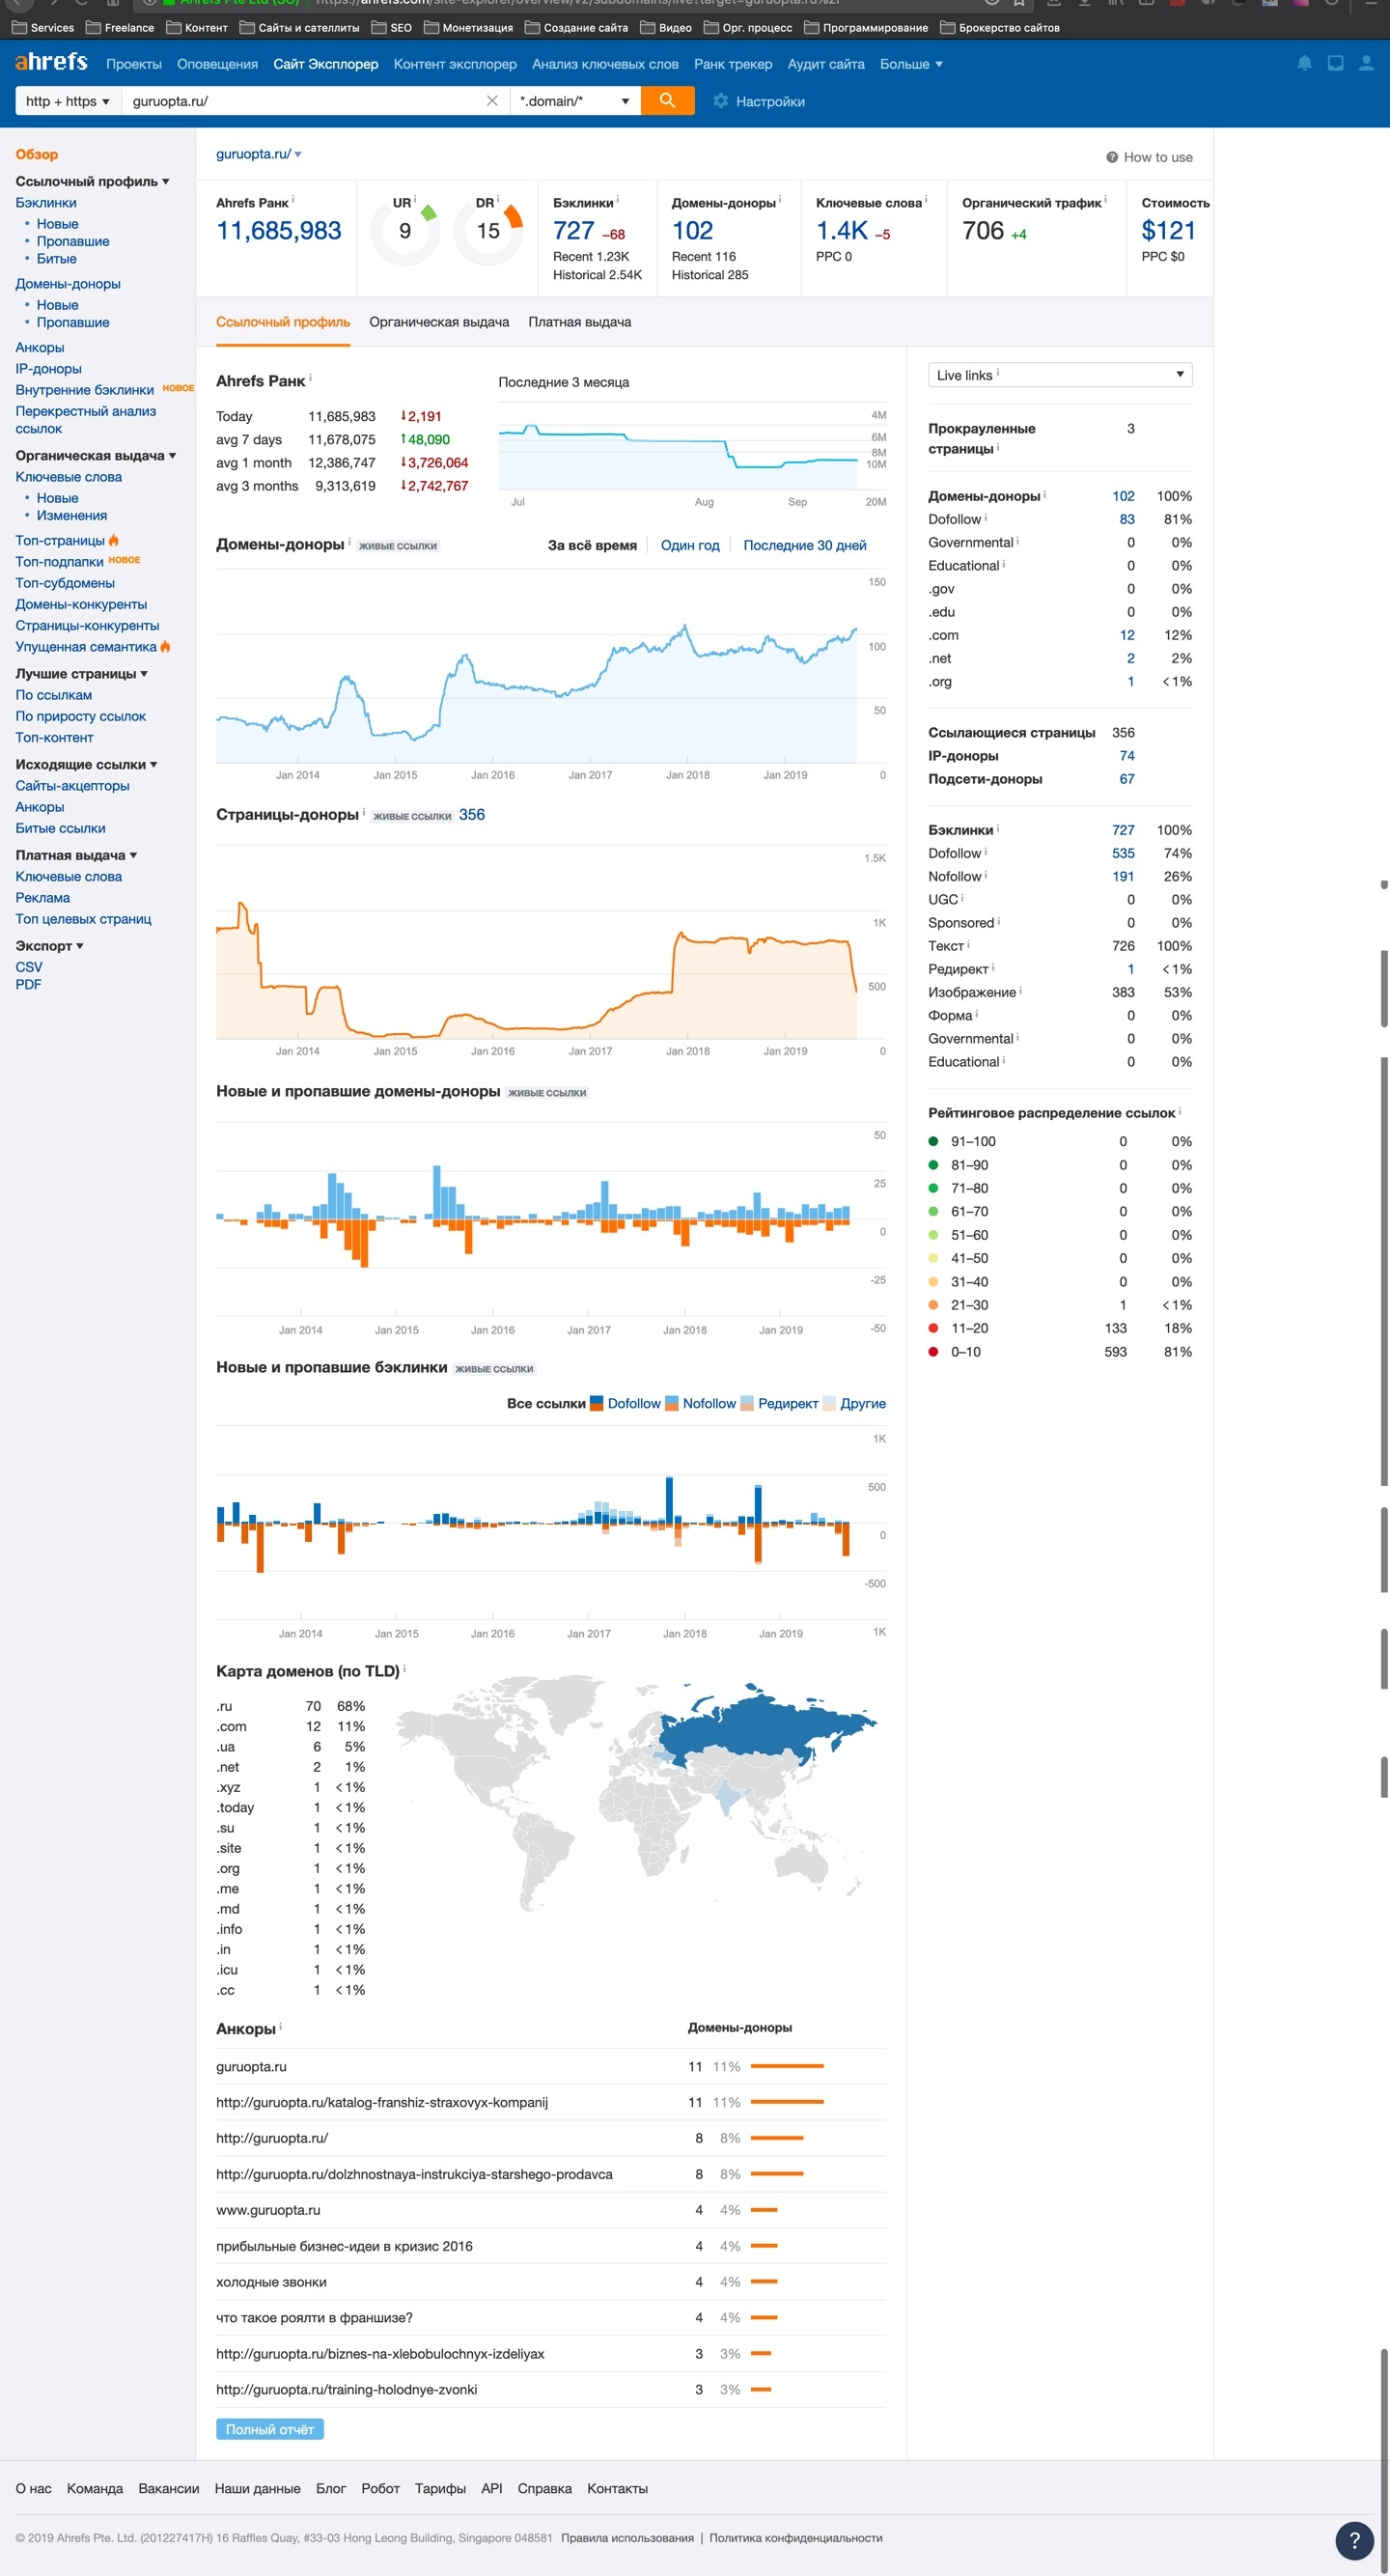Viewport: 1390px width, 2576px height.
Task: Clear the URL field with the X icon
Action: [x=492, y=101]
